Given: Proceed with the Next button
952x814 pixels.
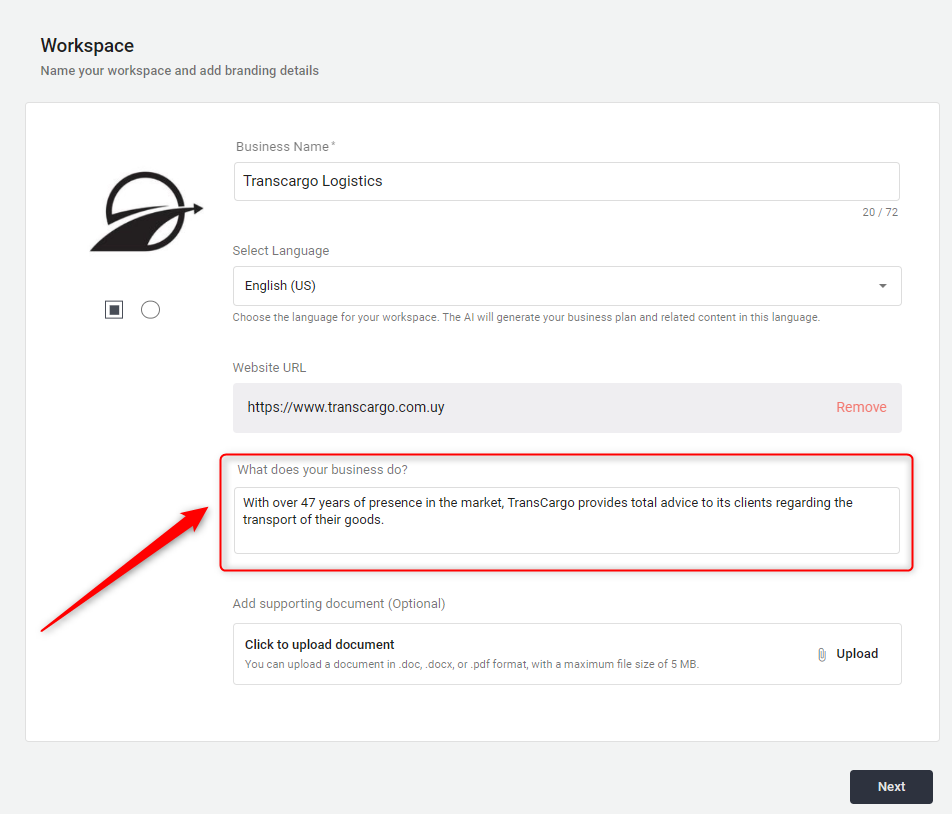Looking at the screenshot, I should [x=891, y=787].
